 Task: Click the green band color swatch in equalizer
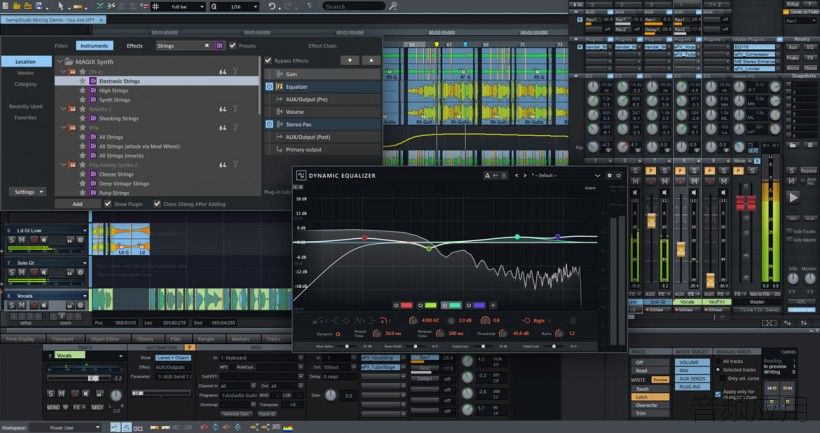point(430,305)
